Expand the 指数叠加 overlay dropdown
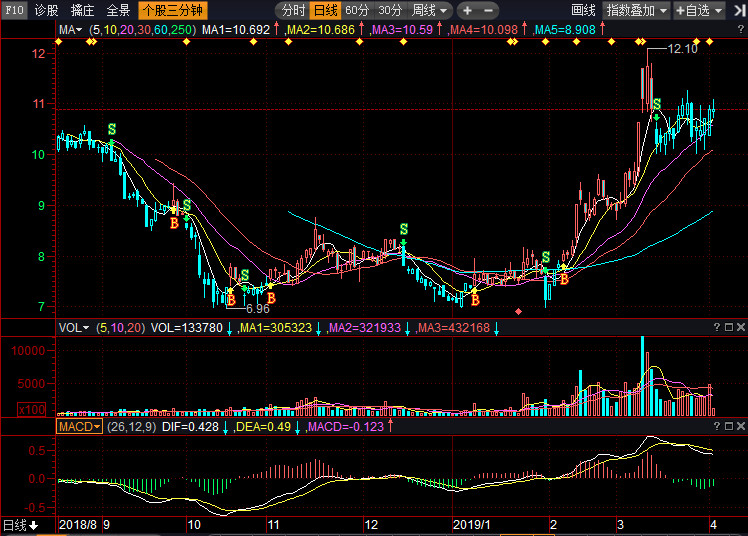The width and height of the screenshot is (748, 536). pyautogui.click(x=636, y=10)
